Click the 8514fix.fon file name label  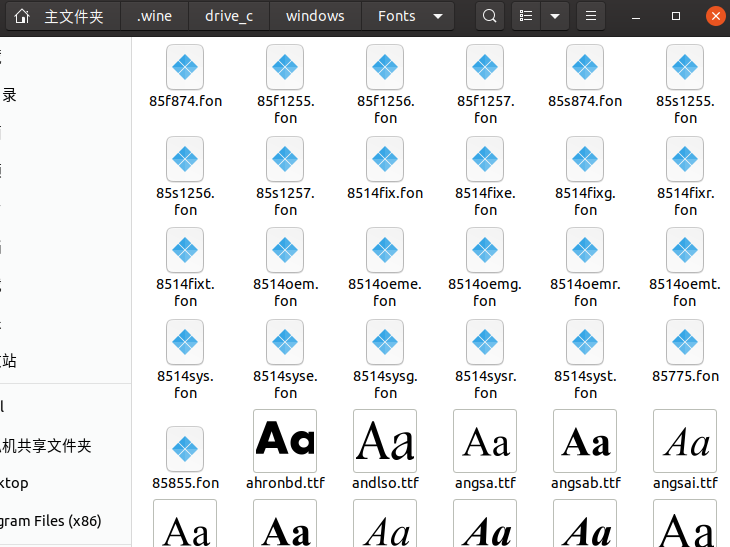pyautogui.click(x=385, y=193)
